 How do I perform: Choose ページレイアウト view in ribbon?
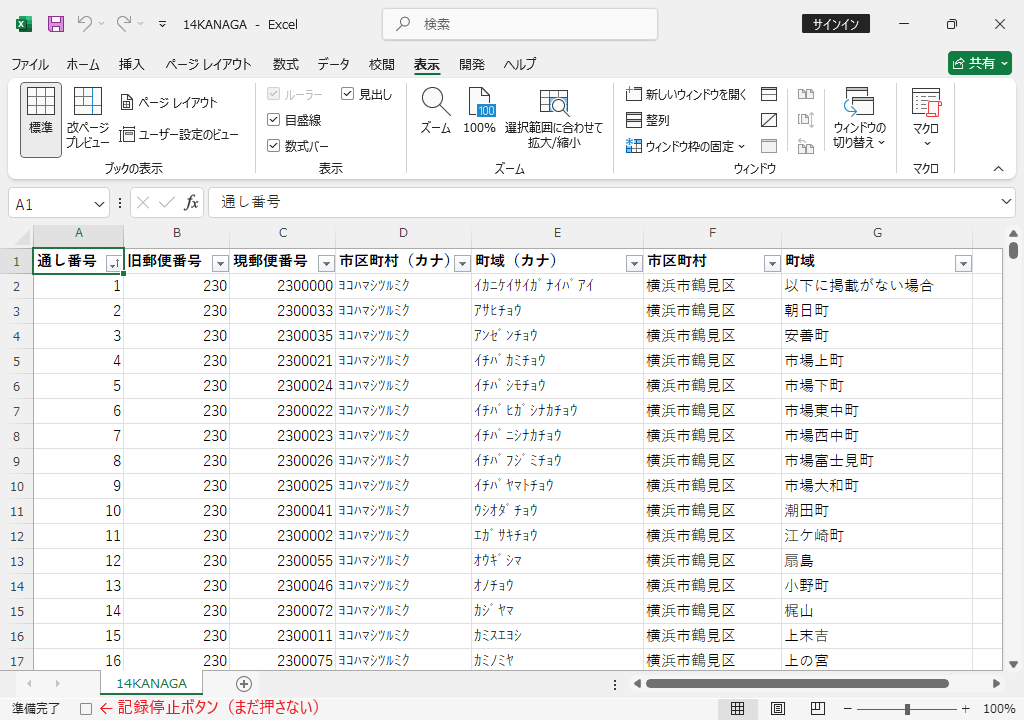(x=169, y=103)
